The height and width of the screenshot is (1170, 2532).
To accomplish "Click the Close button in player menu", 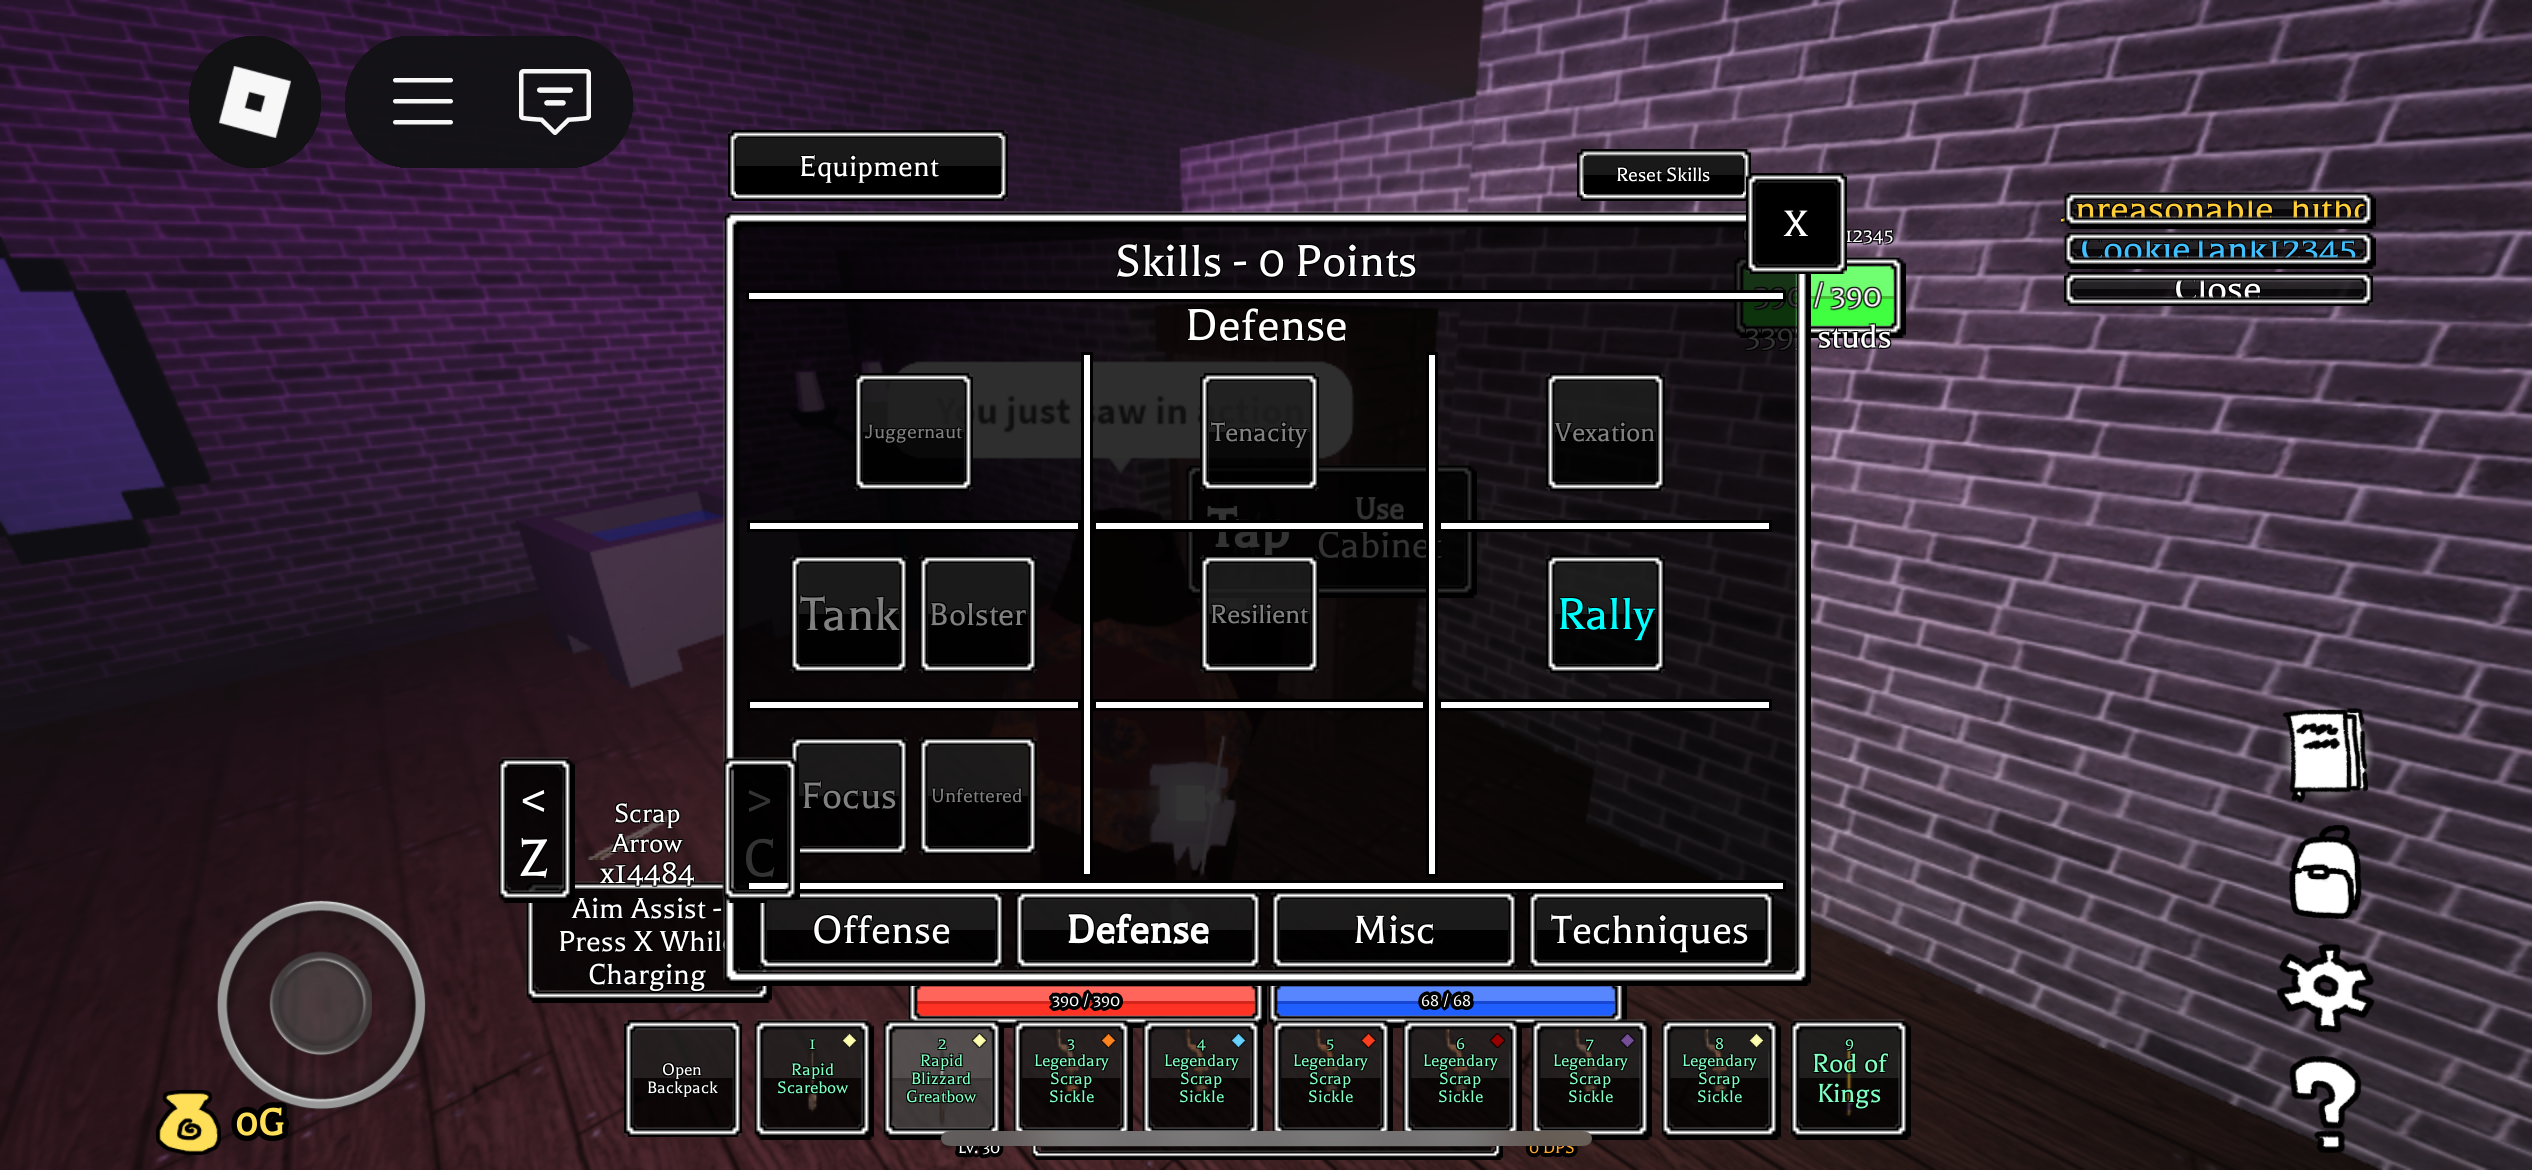I will [x=2218, y=289].
